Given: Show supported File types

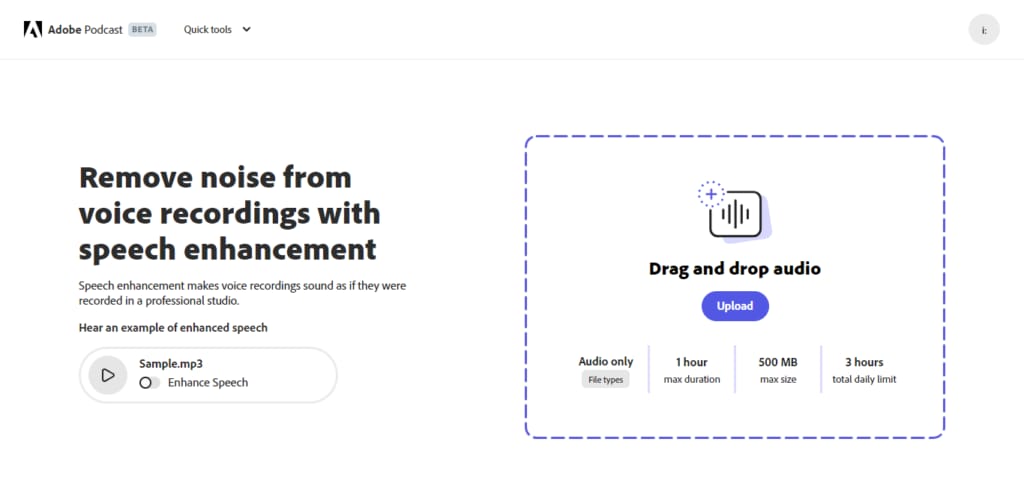Looking at the screenshot, I should pos(605,379).
